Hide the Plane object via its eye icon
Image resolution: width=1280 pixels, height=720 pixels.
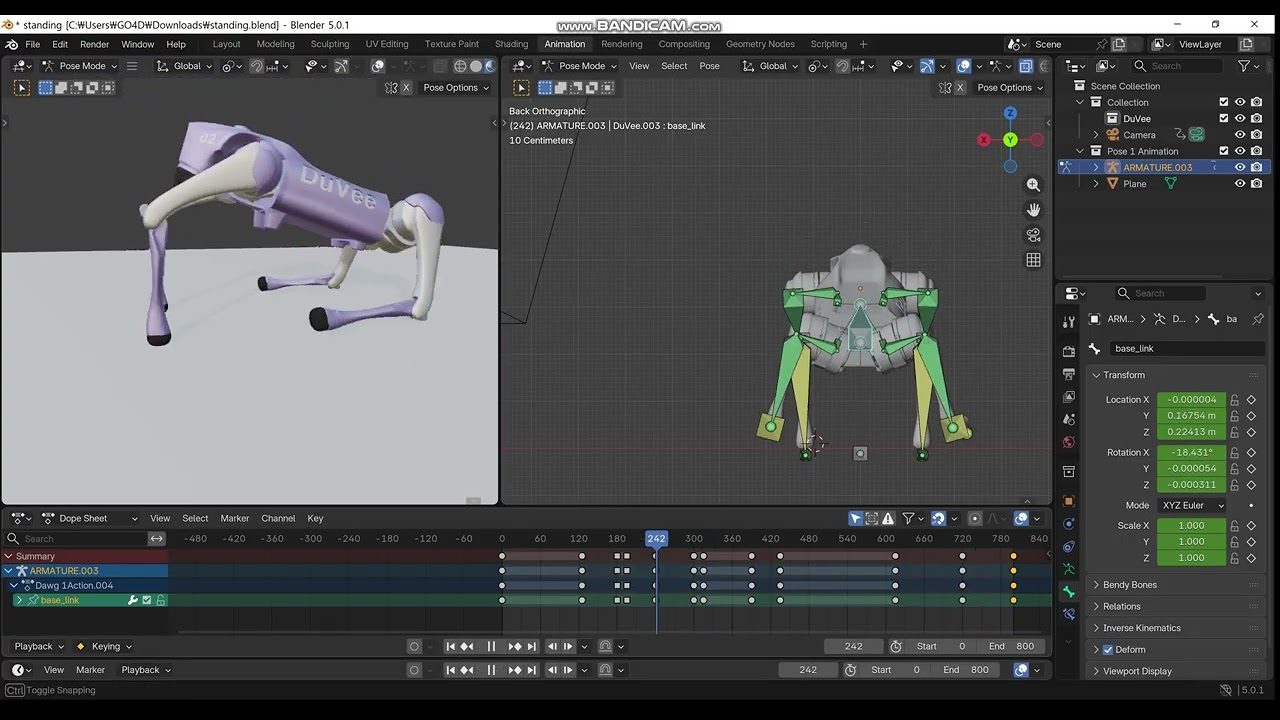1240,184
